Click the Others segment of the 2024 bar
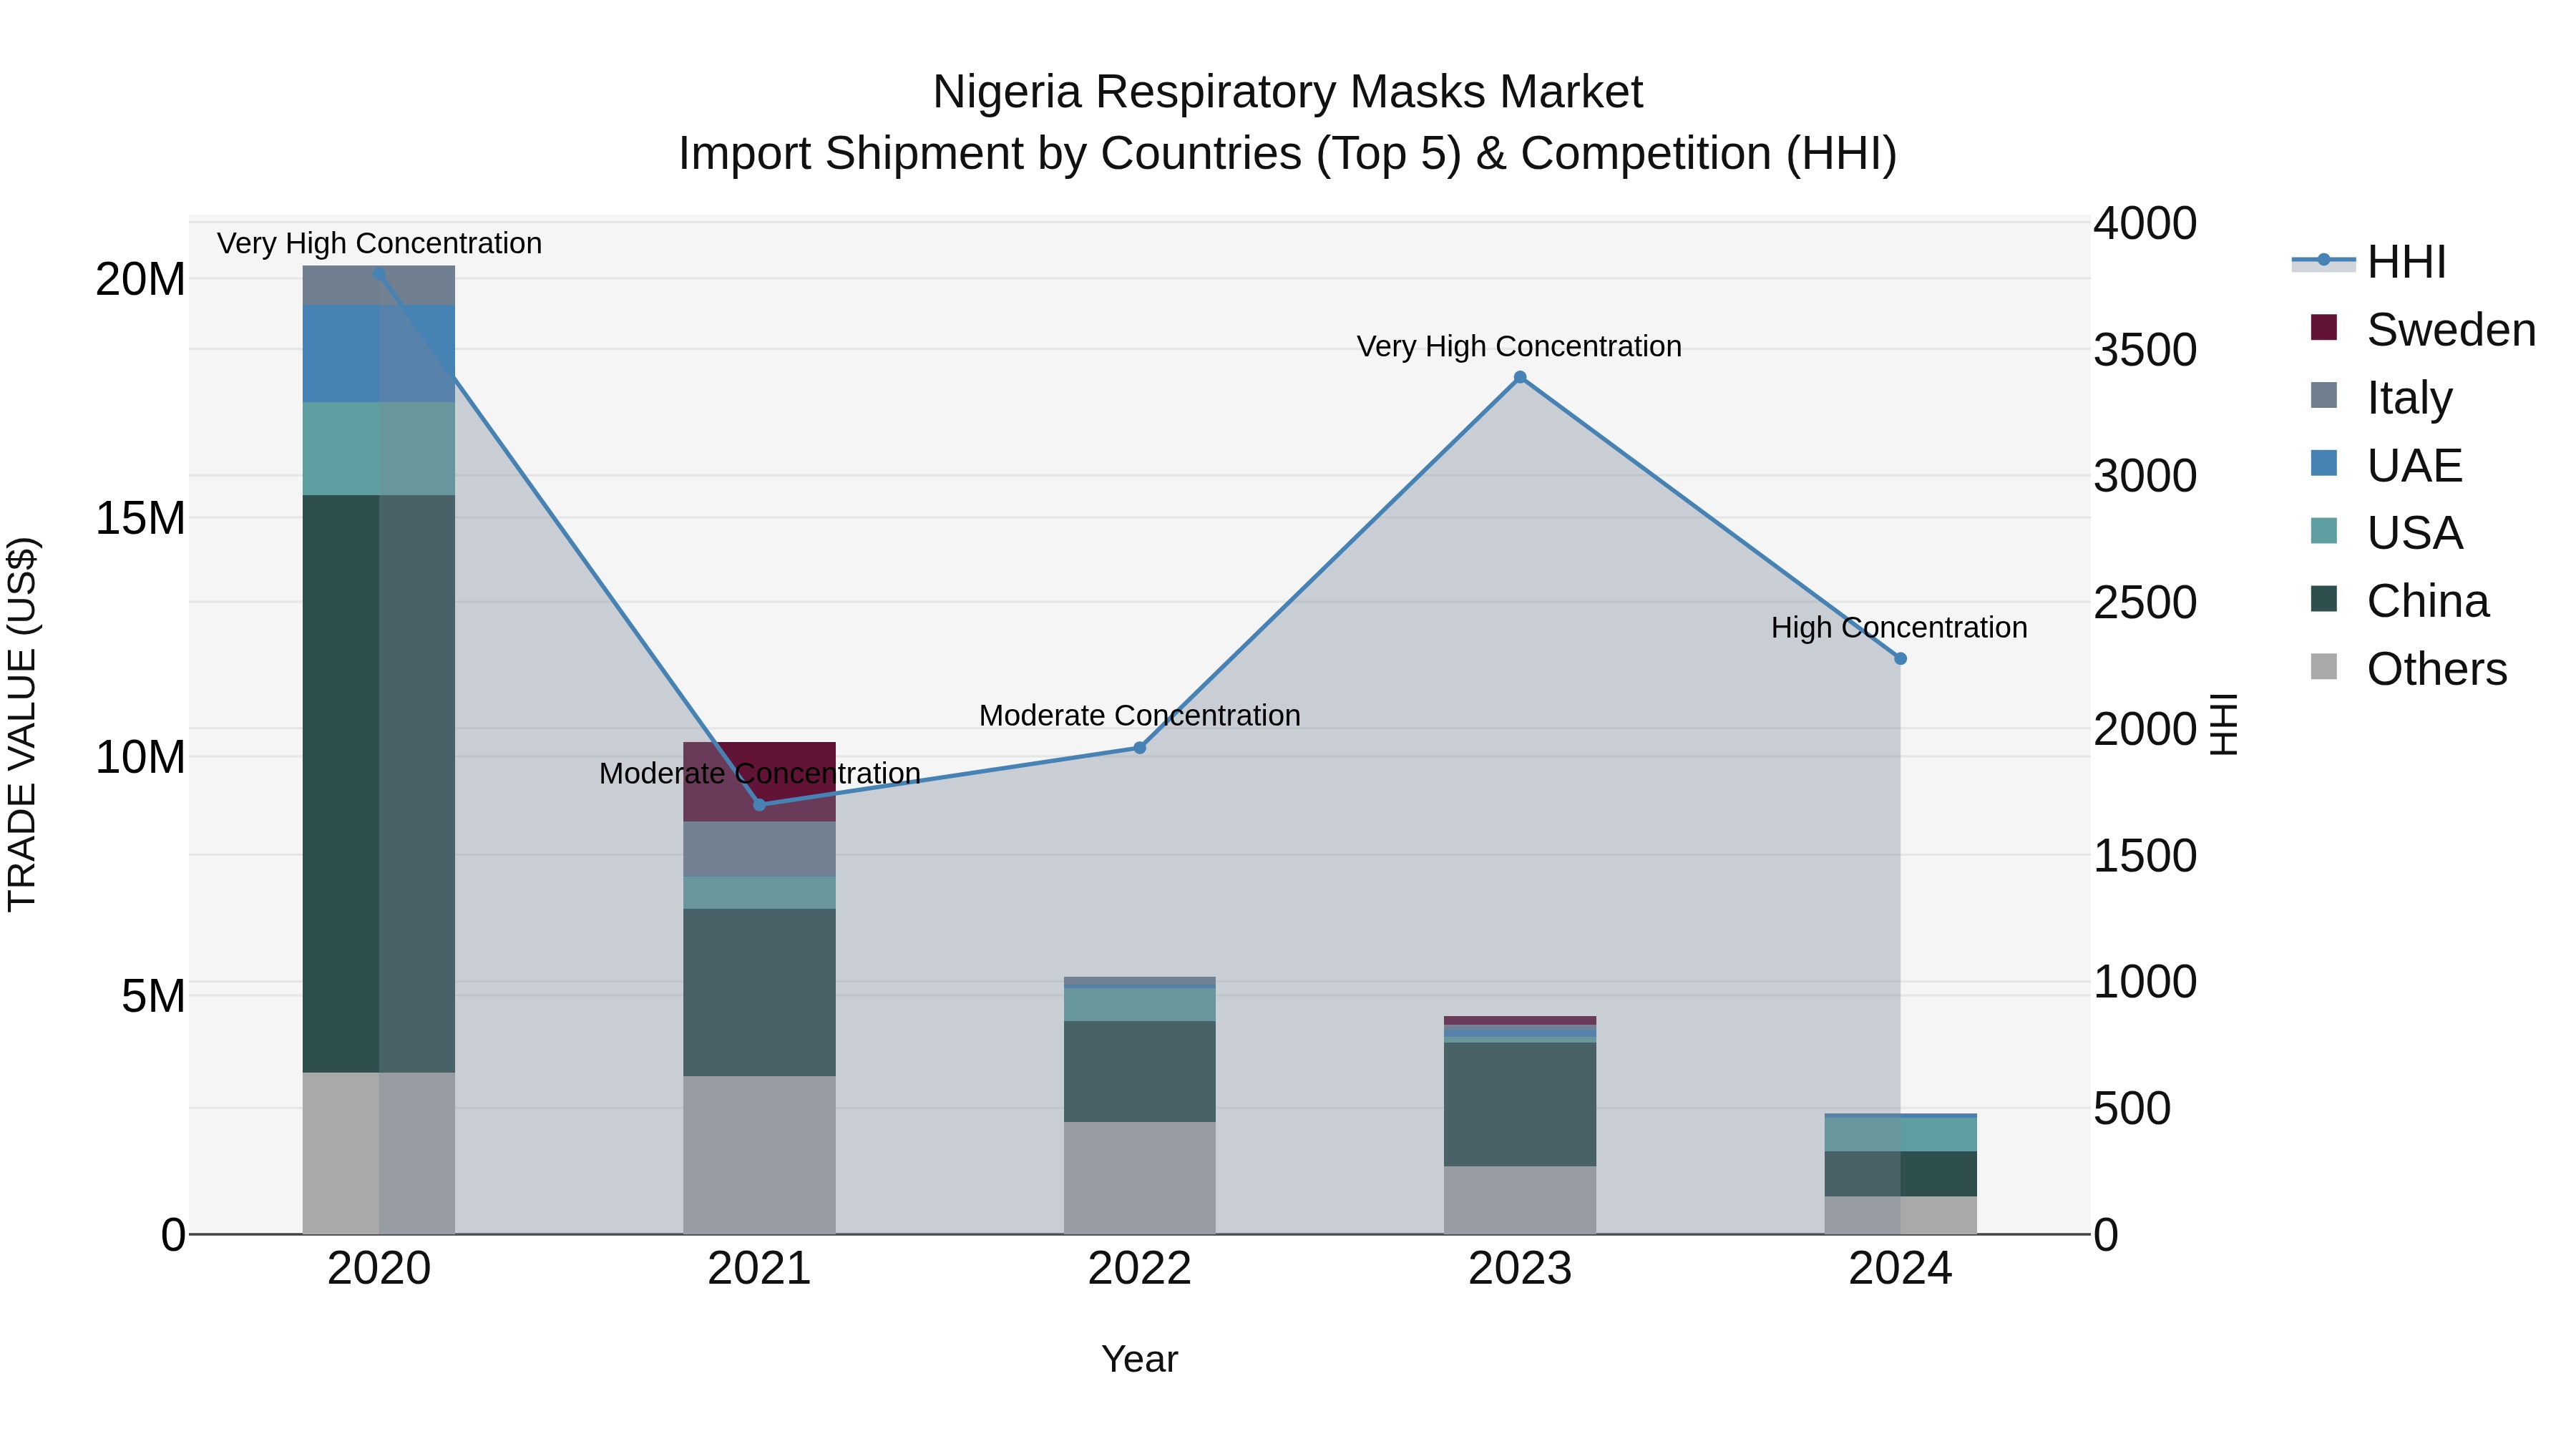The height and width of the screenshot is (1449, 2576). pos(1901,1215)
